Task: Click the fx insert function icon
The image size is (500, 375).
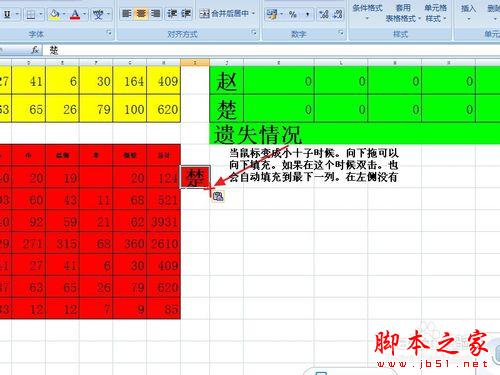Action: pyautogui.click(x=35, y=50)
